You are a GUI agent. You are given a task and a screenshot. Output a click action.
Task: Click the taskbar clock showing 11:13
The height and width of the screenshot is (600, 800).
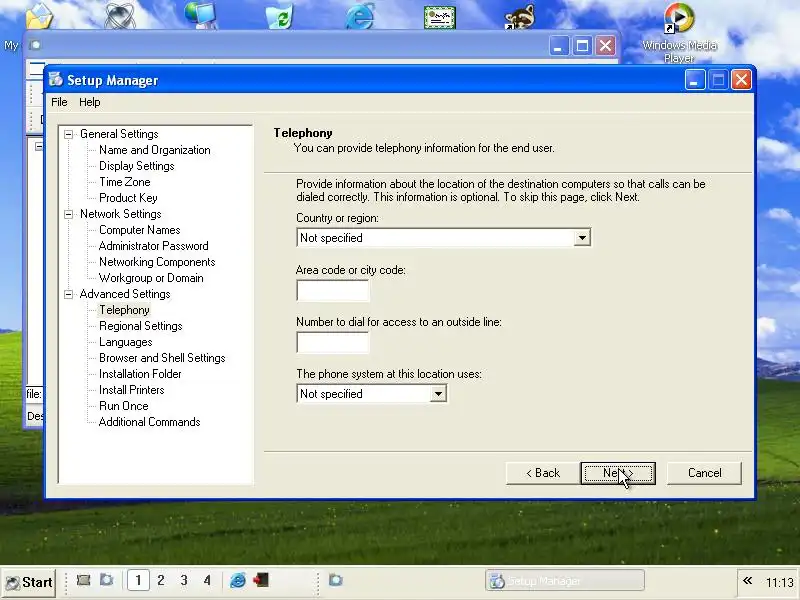click(x=780, y=582)
